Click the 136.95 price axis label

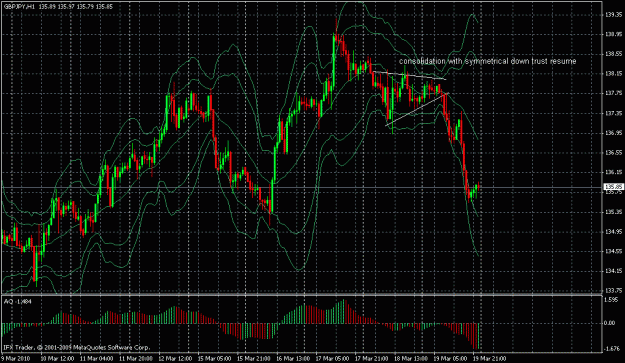point(614,133)
